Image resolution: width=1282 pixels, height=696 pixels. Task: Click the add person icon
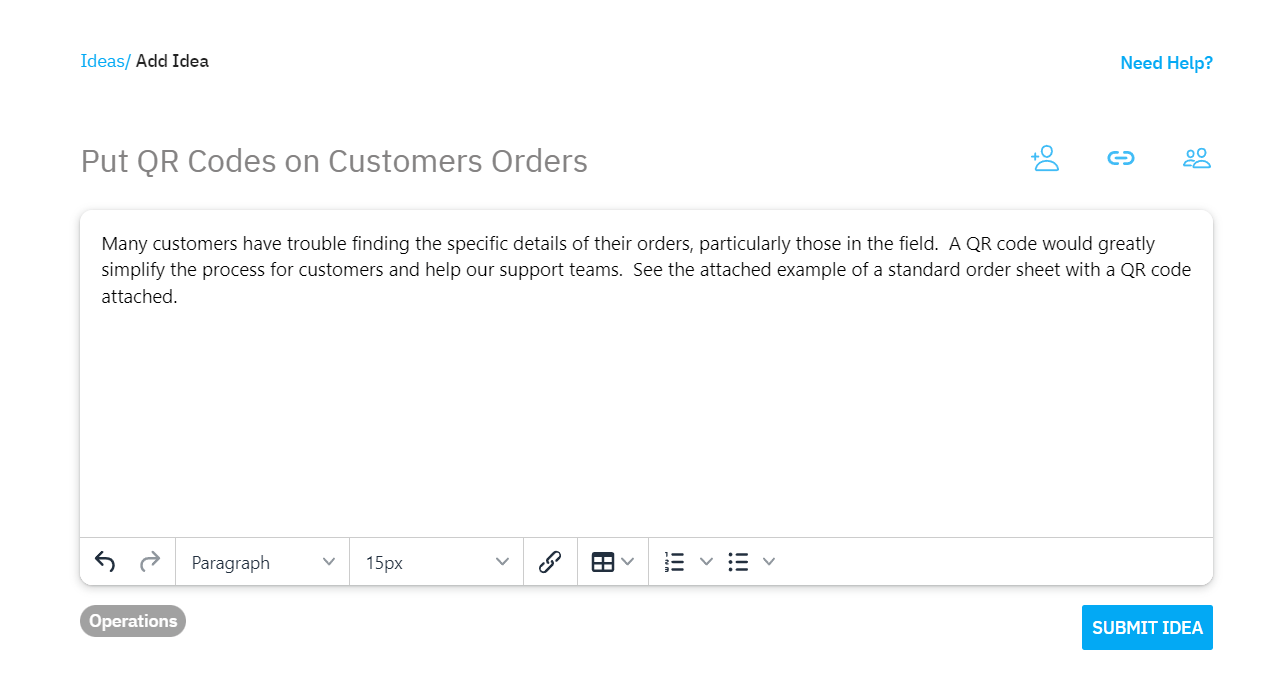point(1045,158)
